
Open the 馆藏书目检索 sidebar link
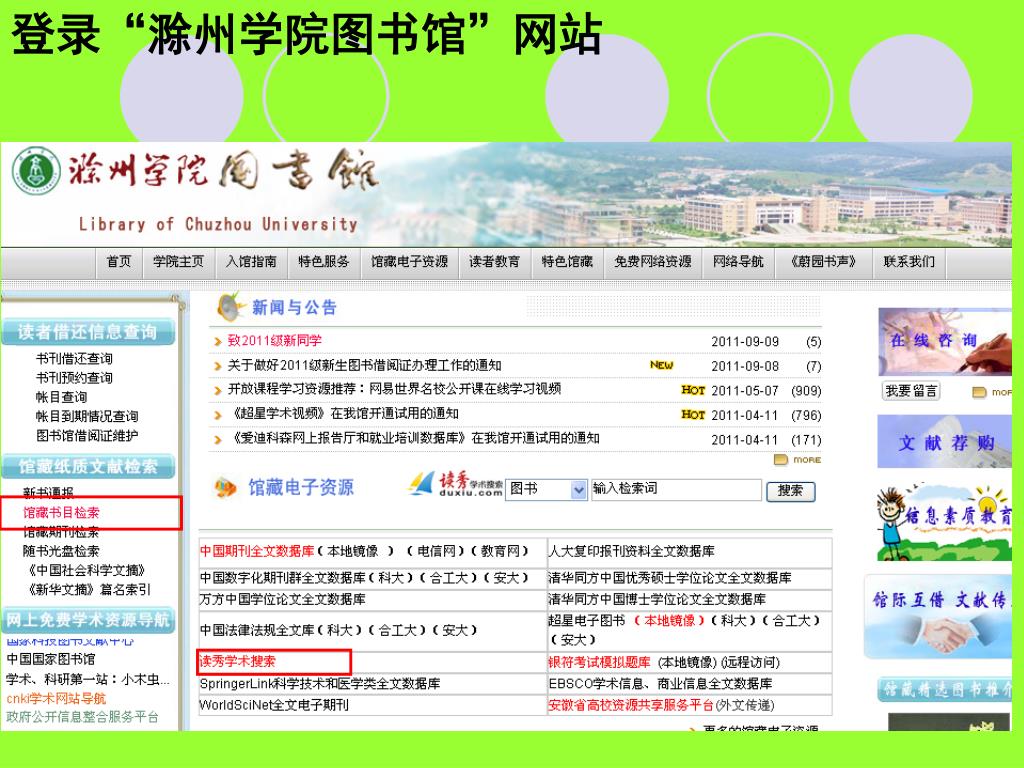coord(62,513)
